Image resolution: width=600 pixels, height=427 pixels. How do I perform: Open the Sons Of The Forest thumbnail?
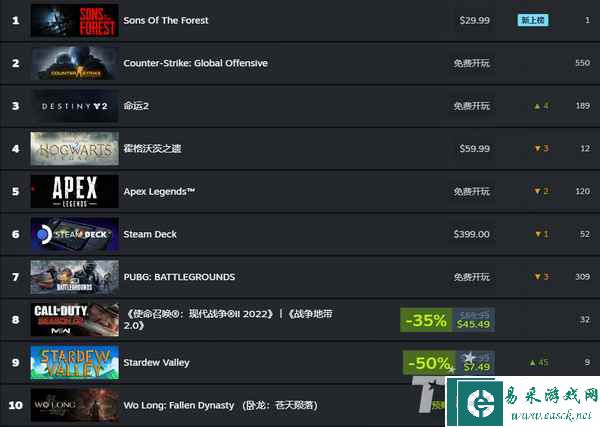[75, 21]
